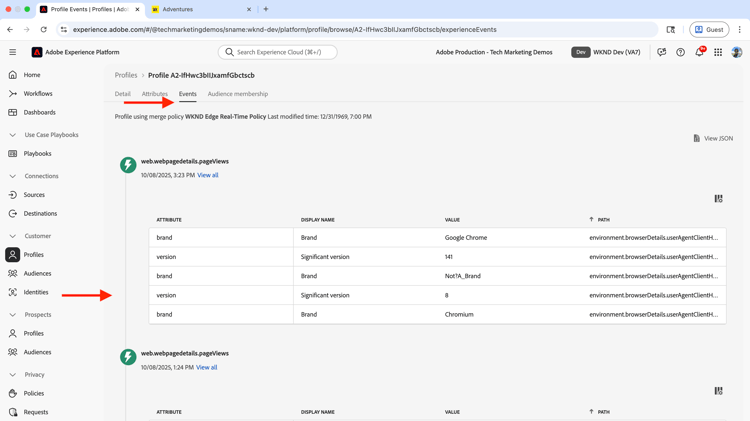Image resolution: width=750 pixels, height=421 pixels.
Task: Click View all for the 1:24 PM event
Action: coord(207,367)
